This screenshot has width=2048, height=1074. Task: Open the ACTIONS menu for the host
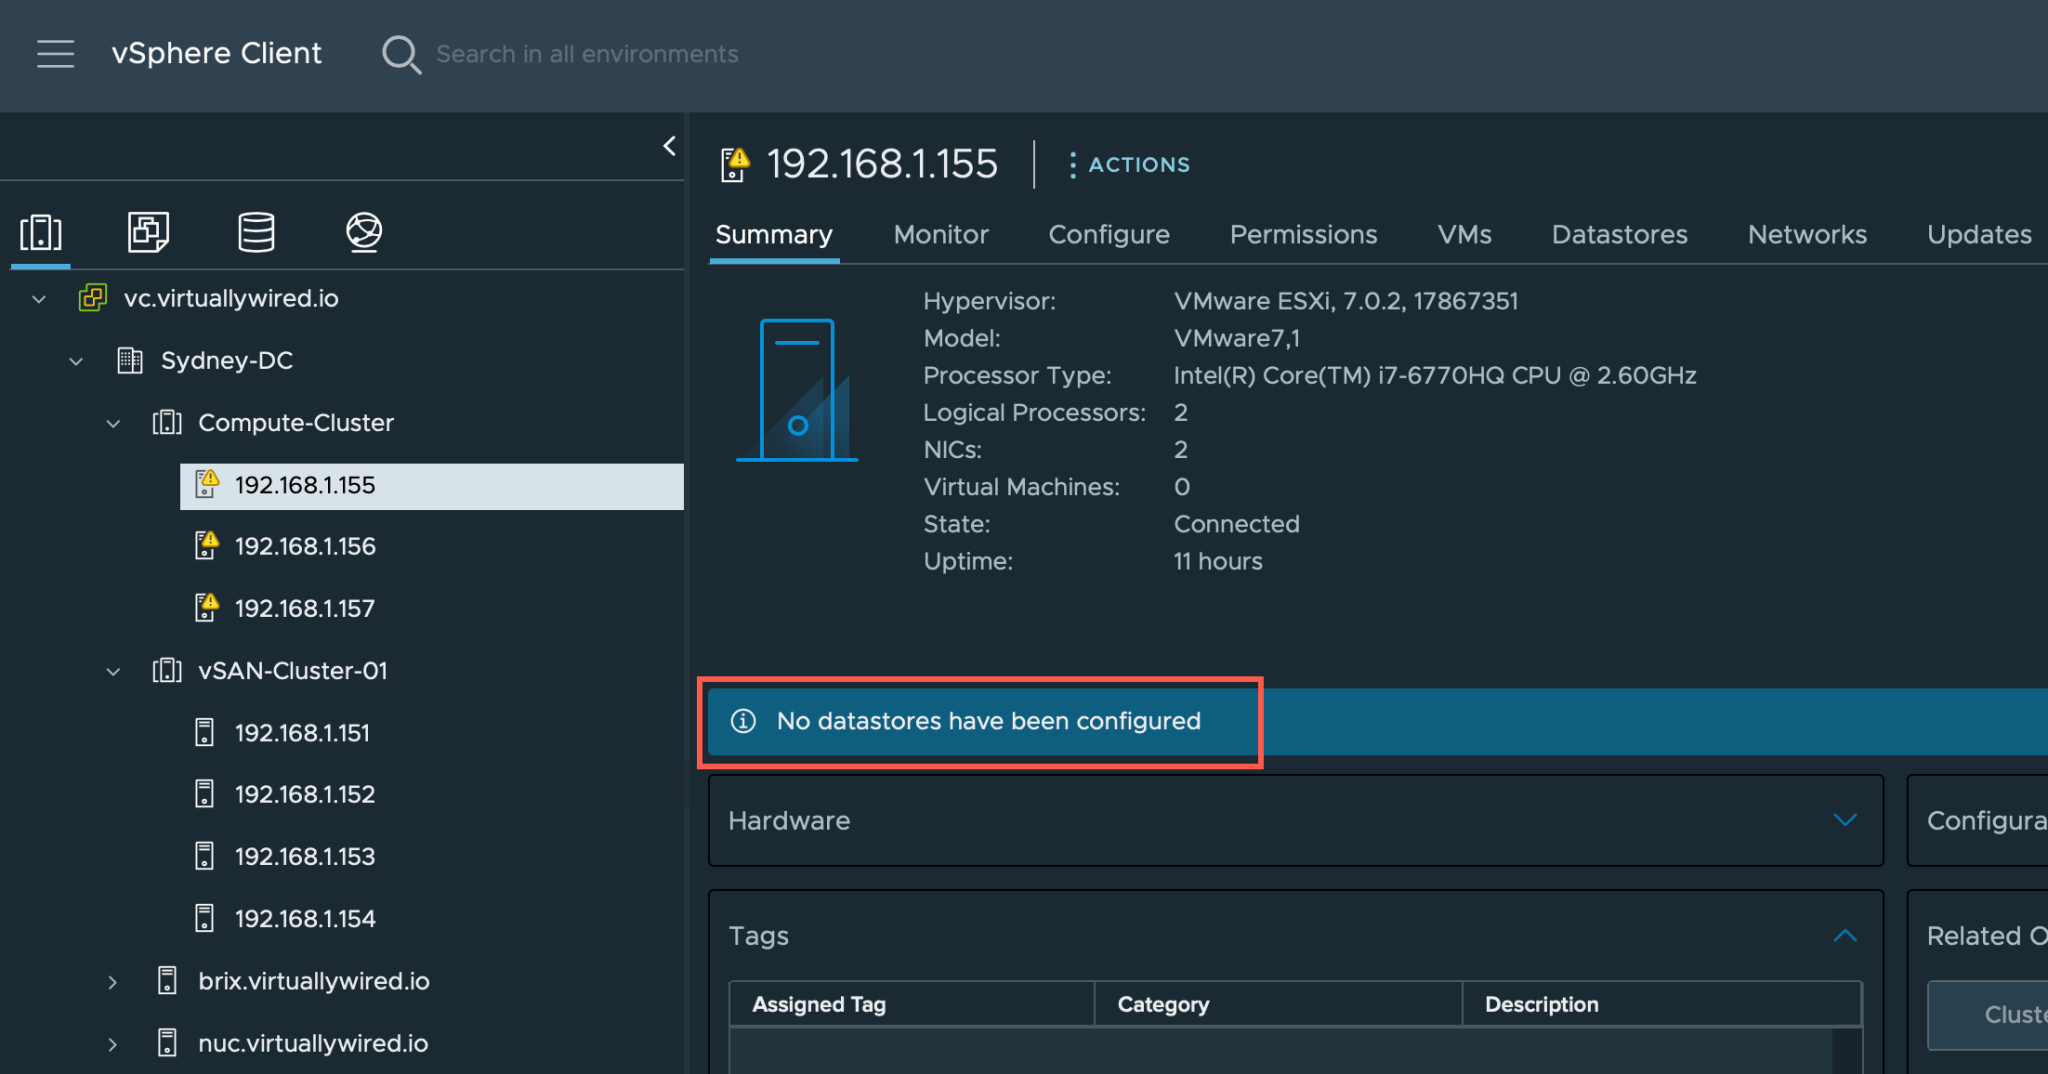pos(1130,165)
